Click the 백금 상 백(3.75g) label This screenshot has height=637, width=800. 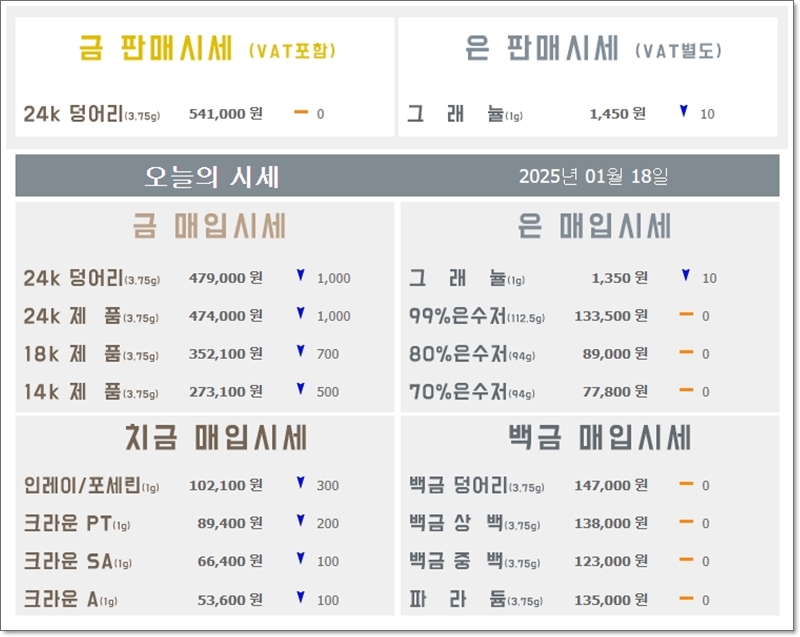click(x=475, y=523)
